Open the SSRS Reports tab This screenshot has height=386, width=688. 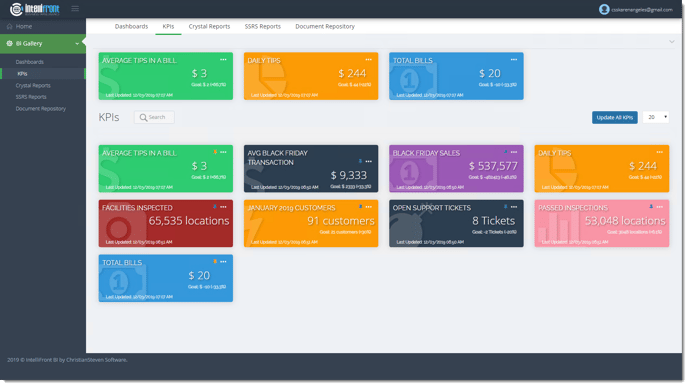pos(262,26)
